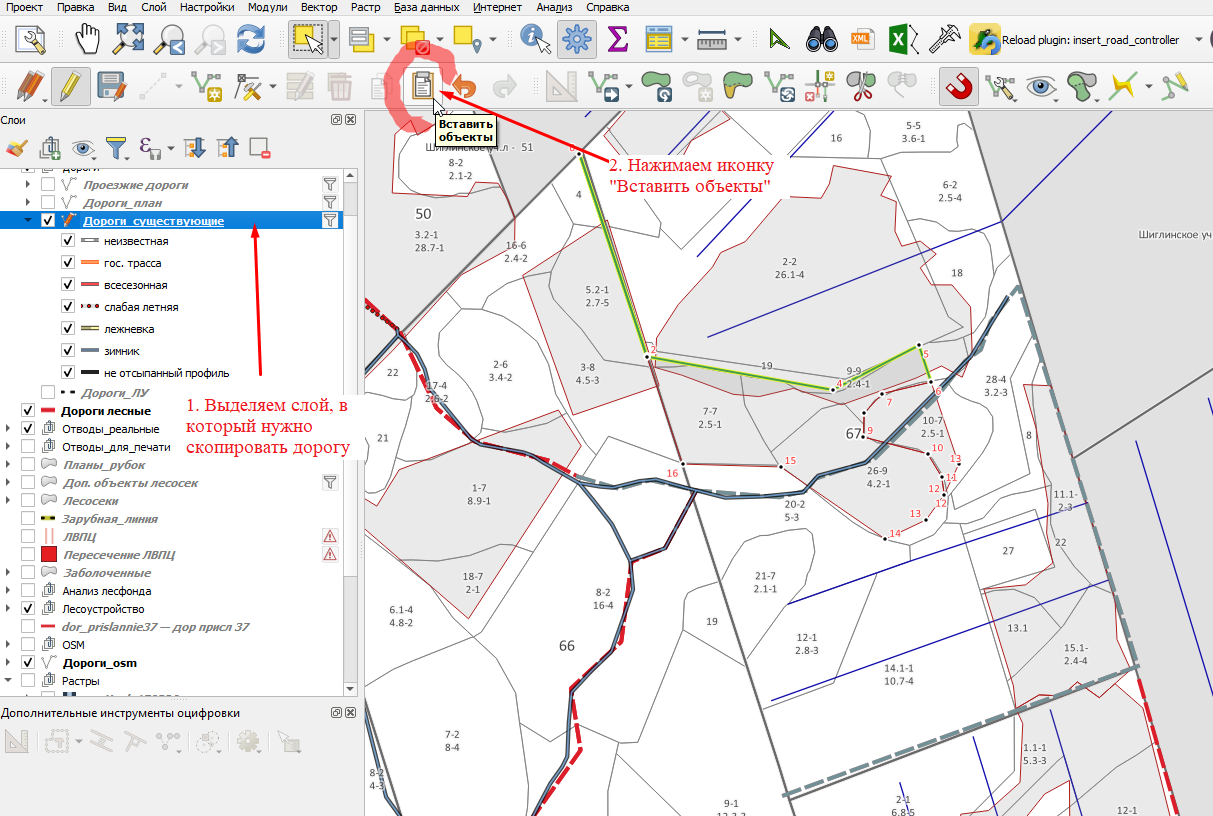Reload plugin insert_road_controller

pyautogui.click(x=1076, y=40)
